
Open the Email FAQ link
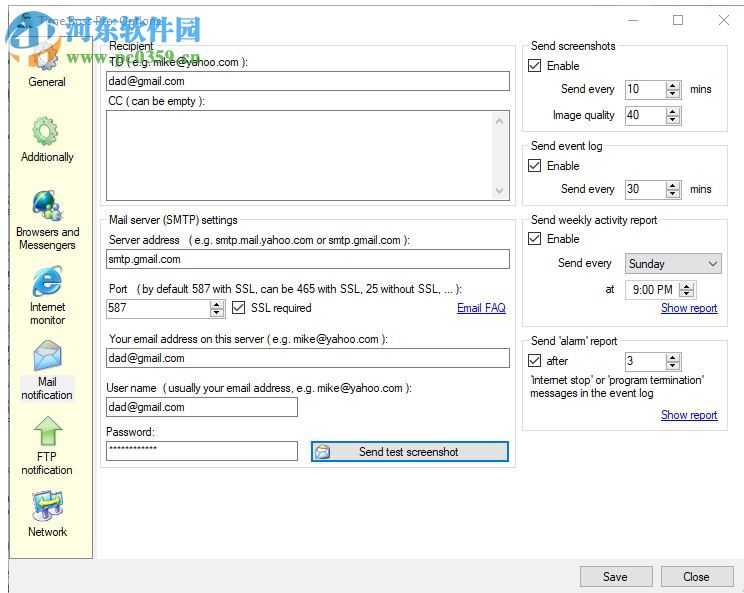[x=481, y=308]
